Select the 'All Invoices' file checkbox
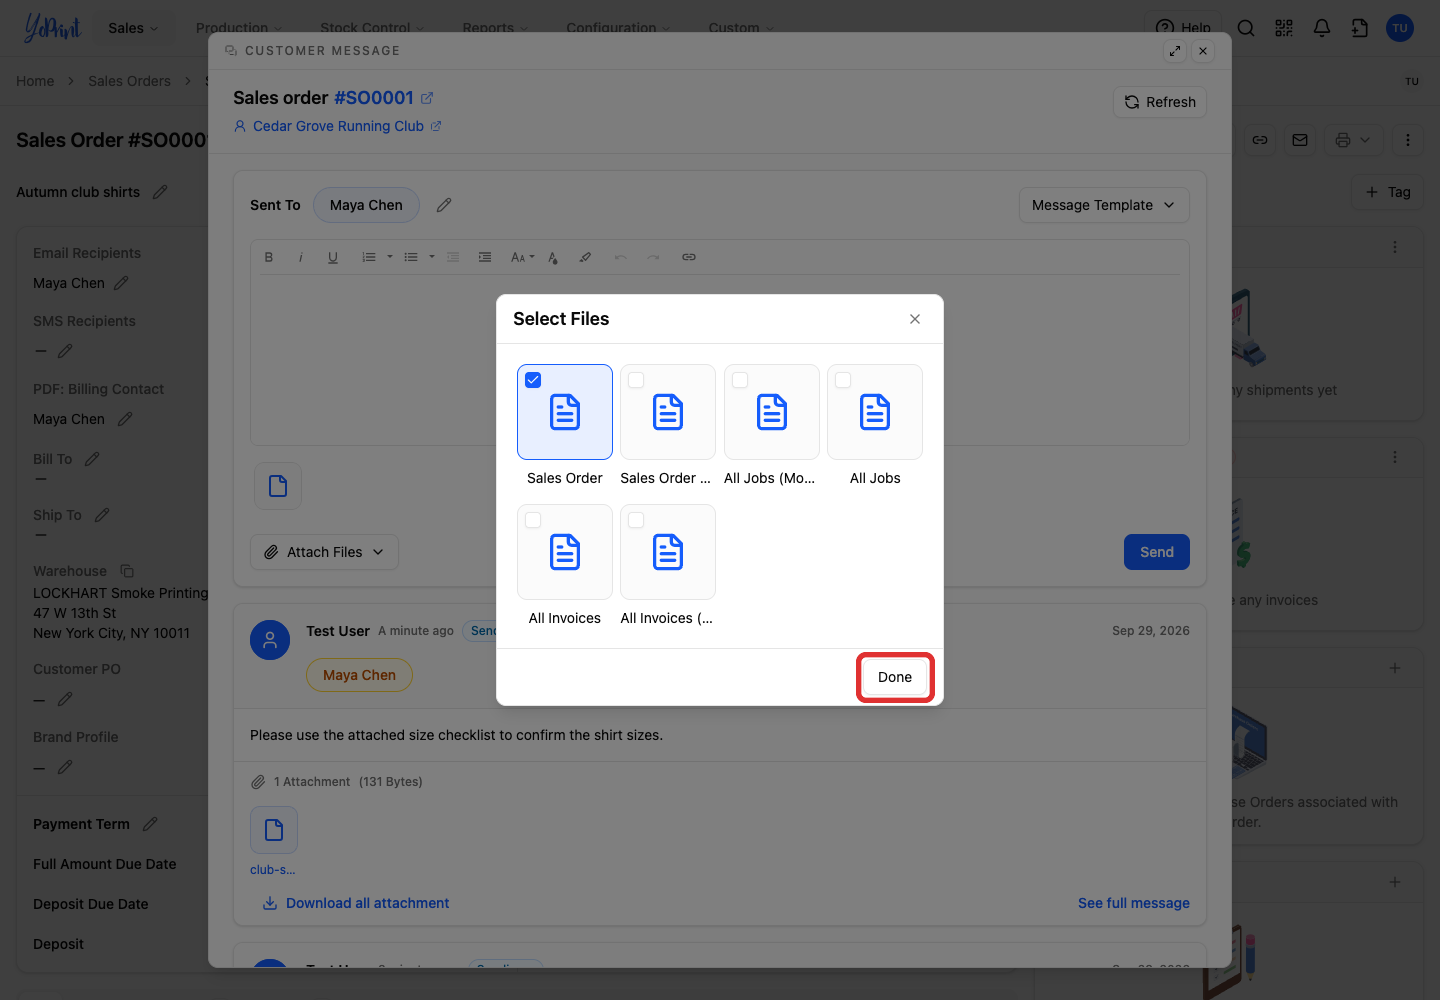Screen dimensions: 1440x1000 pos(533,520)
